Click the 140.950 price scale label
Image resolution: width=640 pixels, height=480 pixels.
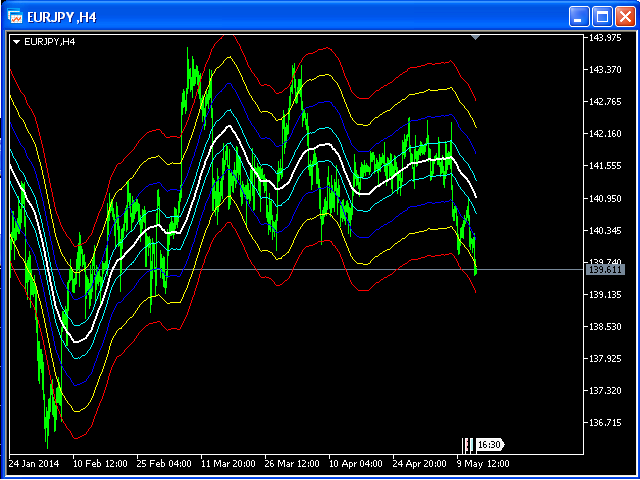[x=605, y=198]
